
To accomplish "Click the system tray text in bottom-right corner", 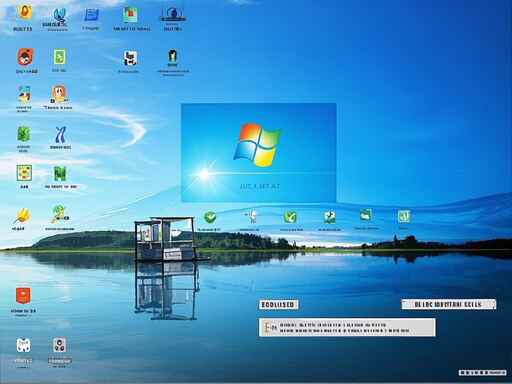I will 483,372.
